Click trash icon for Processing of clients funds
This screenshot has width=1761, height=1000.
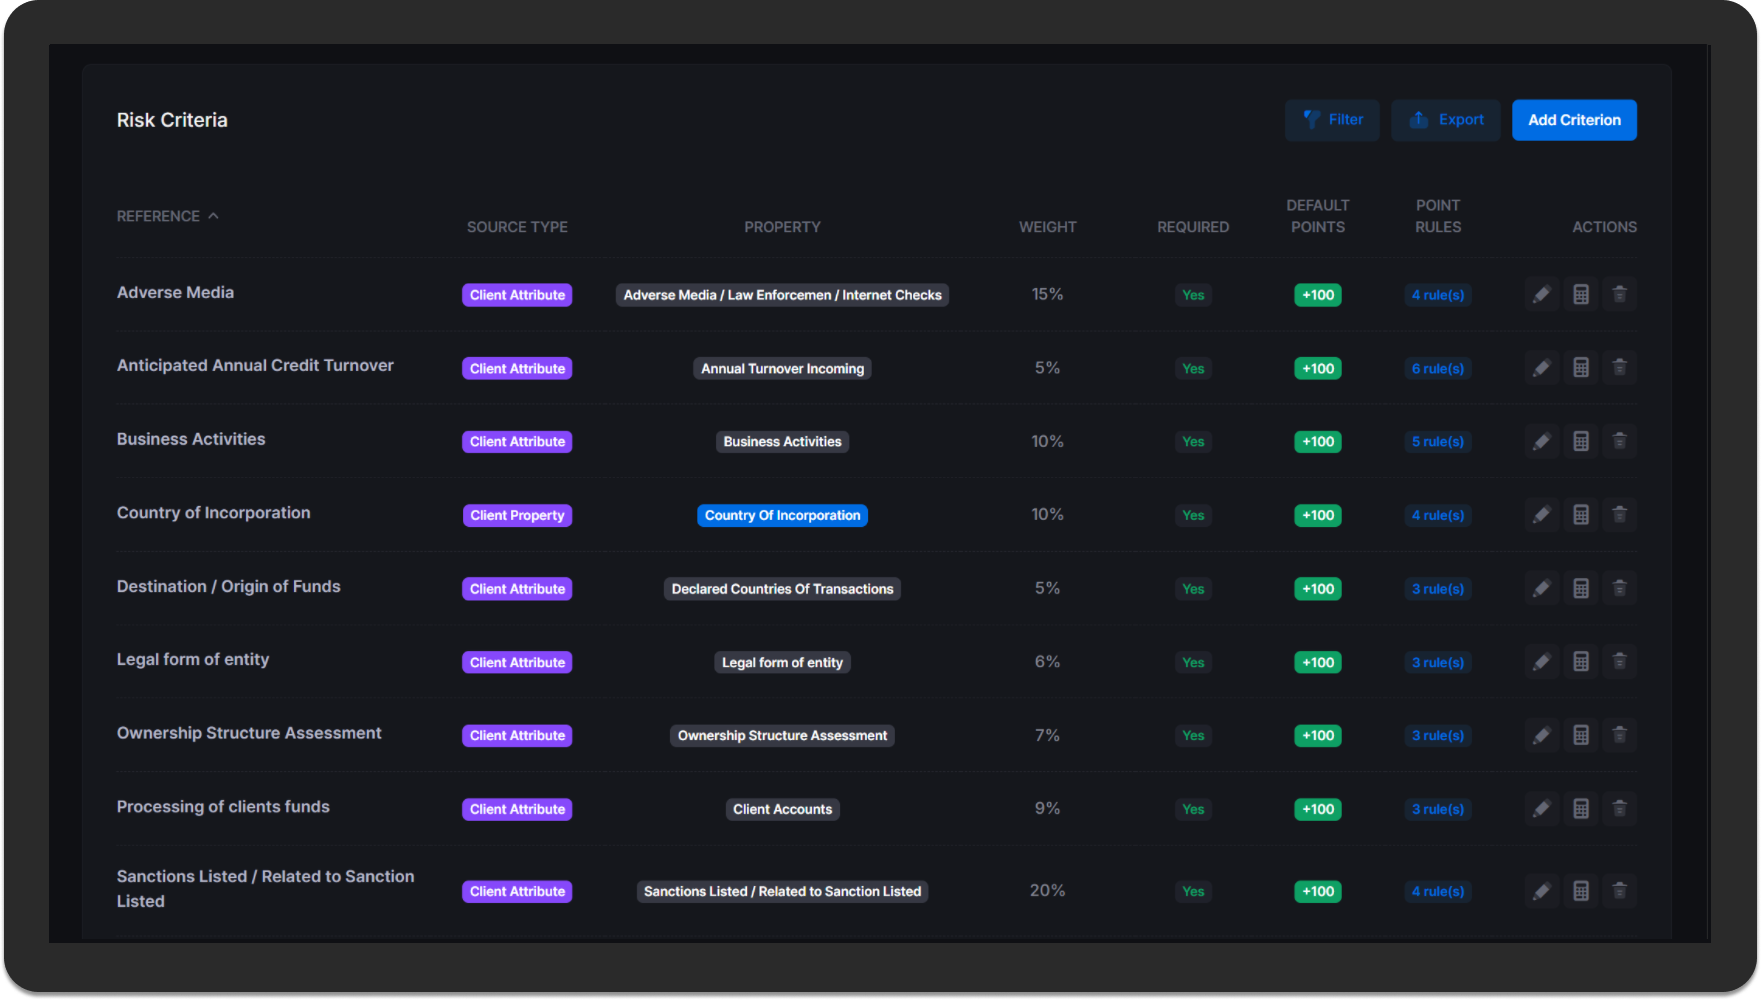pos(1619,808)
